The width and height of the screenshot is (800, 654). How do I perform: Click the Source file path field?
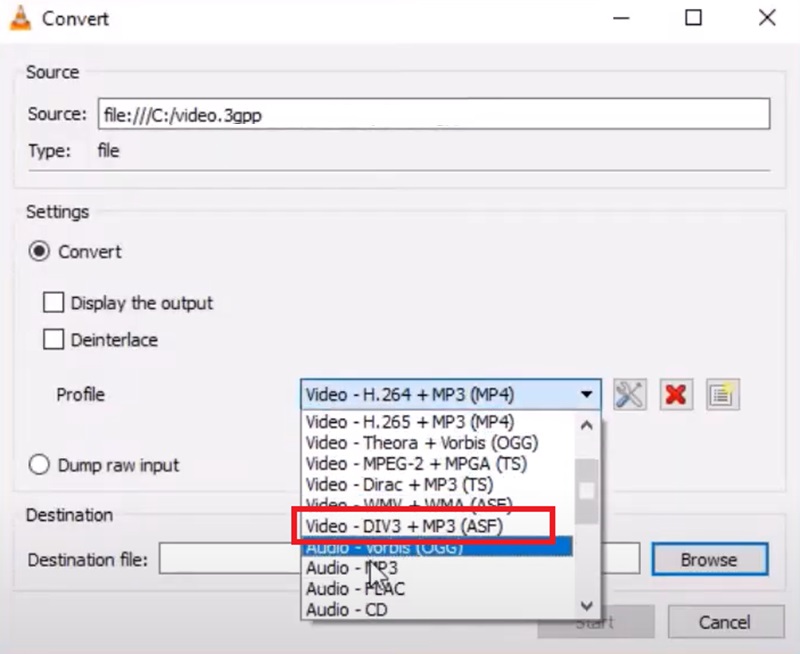click(x=434, y=114)
